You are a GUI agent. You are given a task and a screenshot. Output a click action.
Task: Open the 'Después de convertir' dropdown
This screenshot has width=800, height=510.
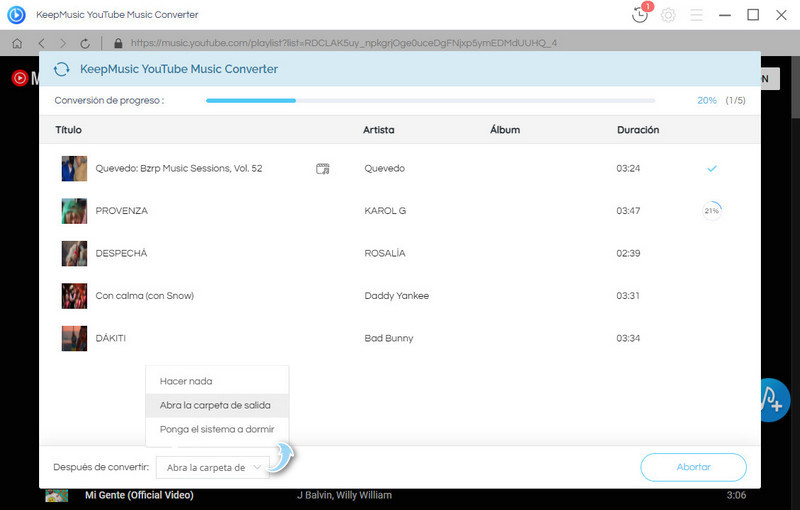coord(213,468)
